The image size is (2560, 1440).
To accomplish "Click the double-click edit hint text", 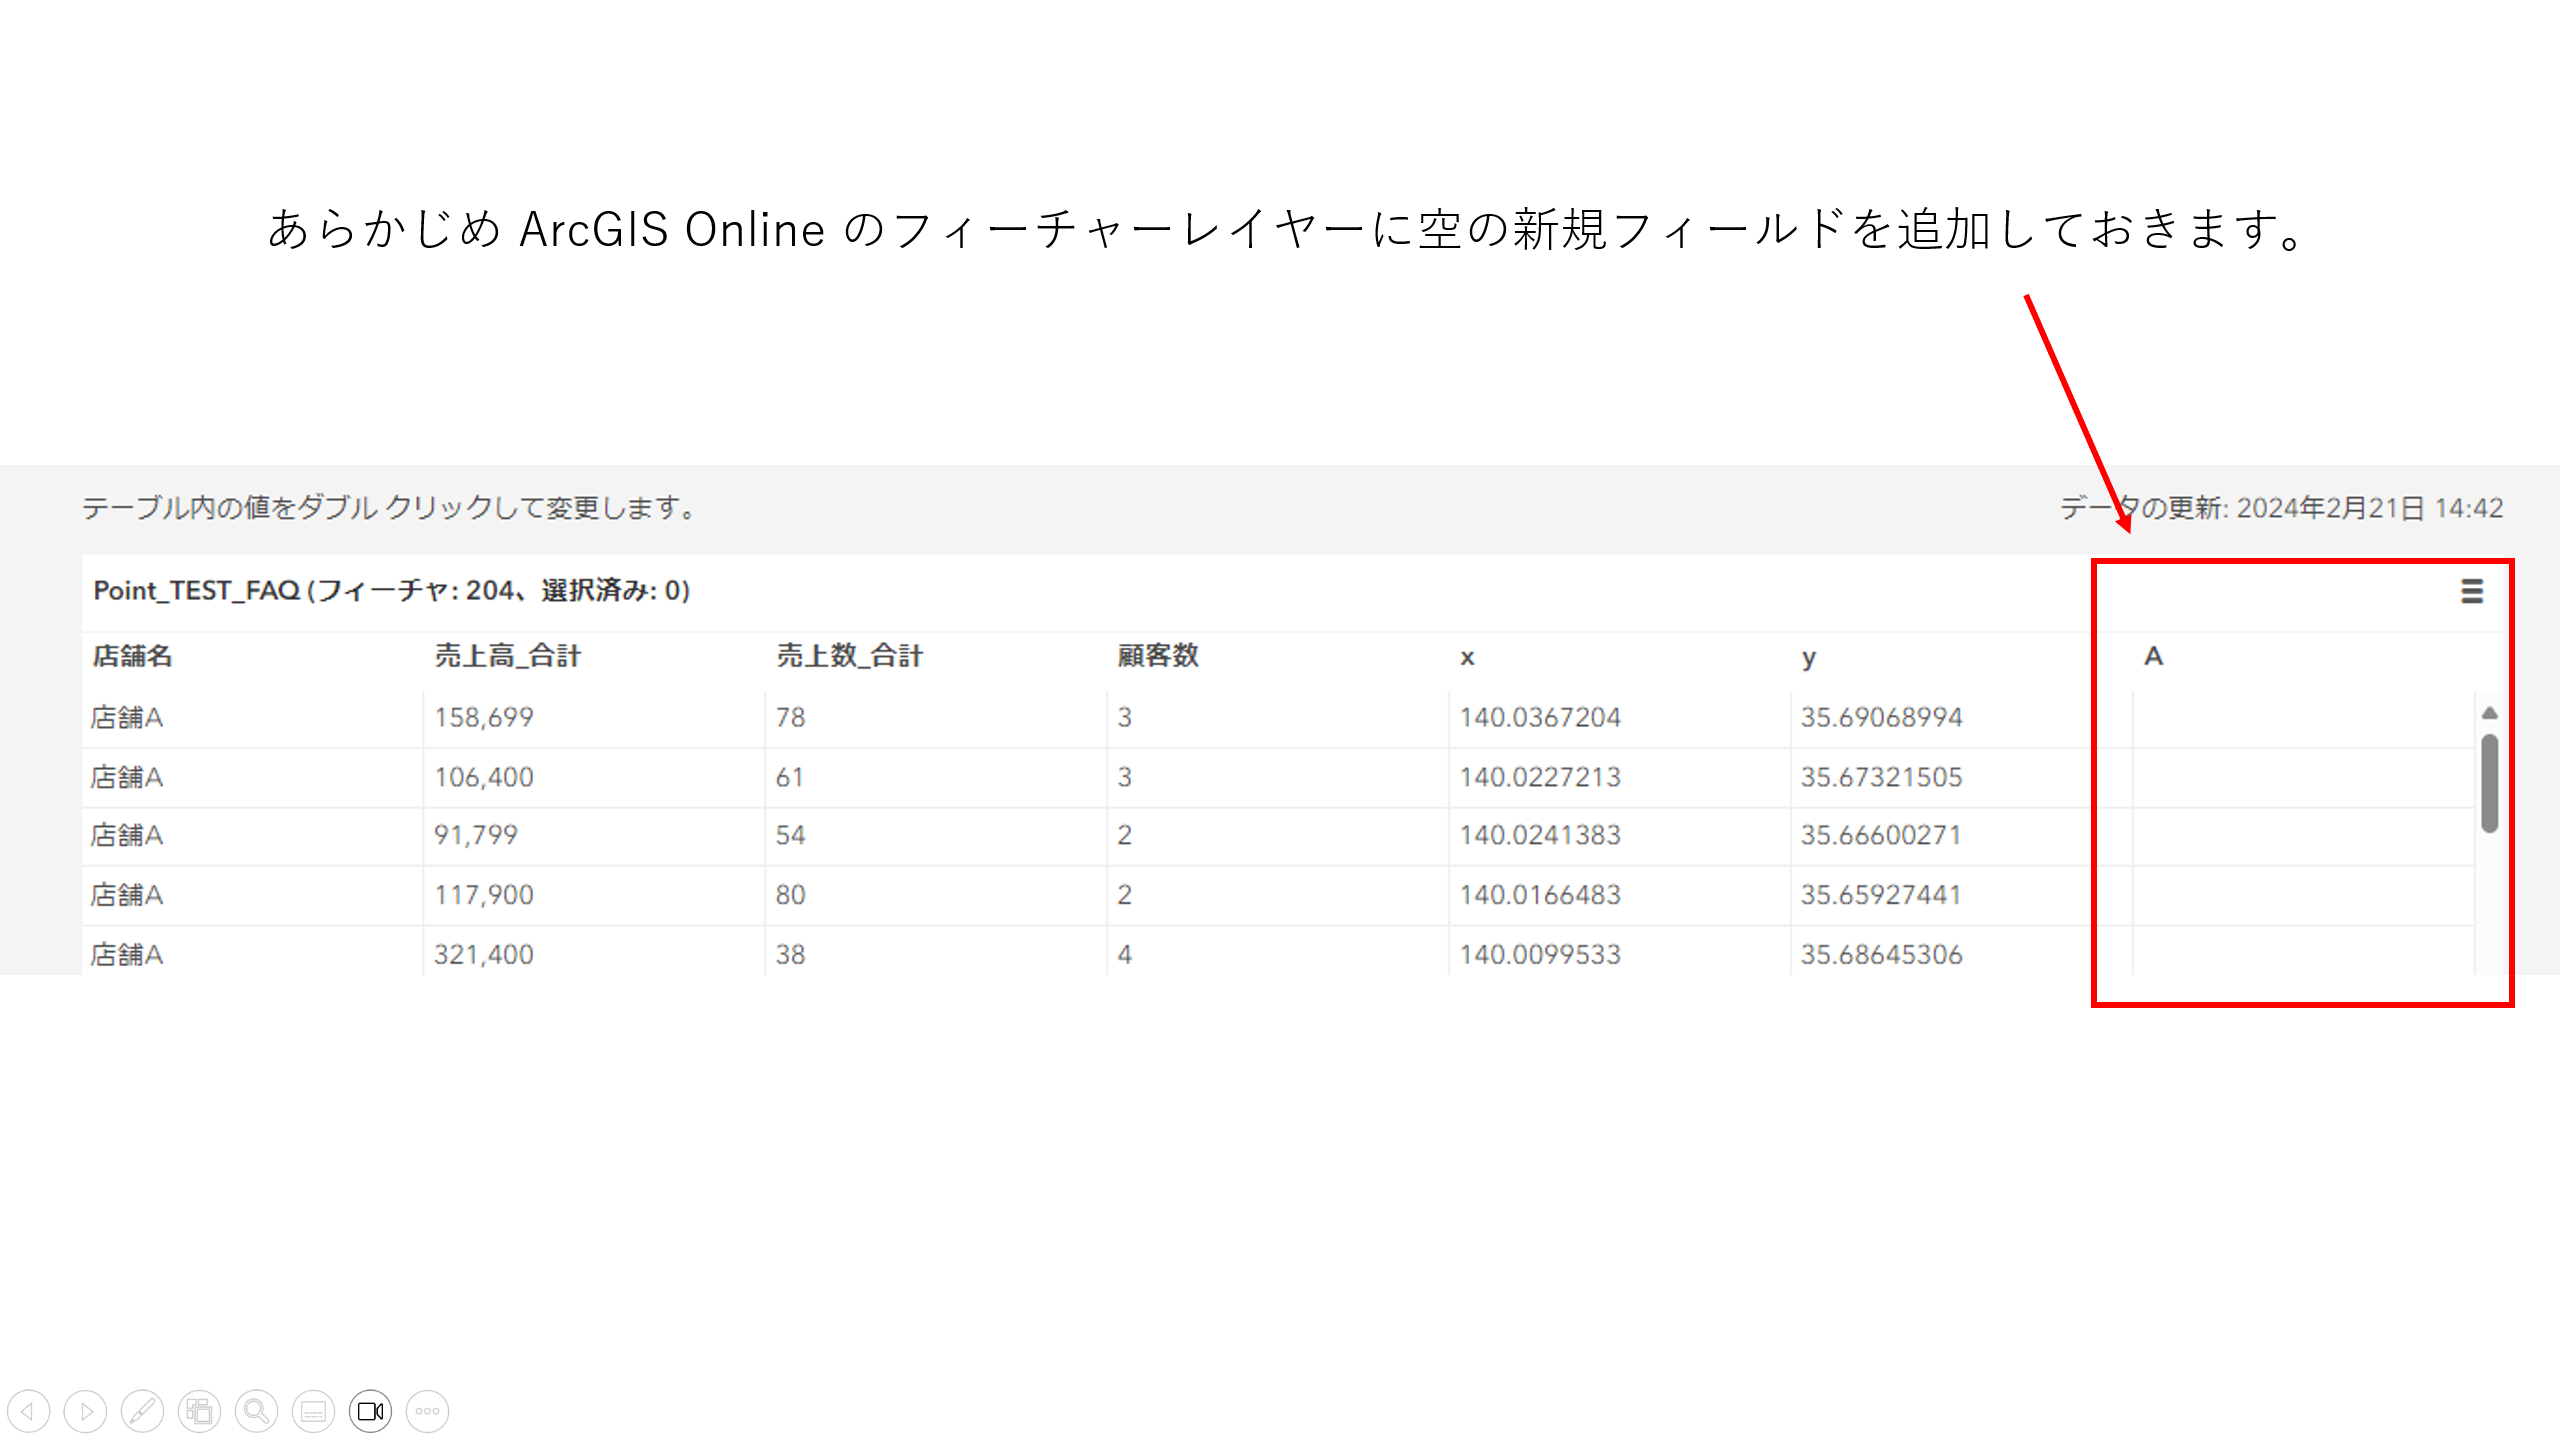I will pos(390,508).
